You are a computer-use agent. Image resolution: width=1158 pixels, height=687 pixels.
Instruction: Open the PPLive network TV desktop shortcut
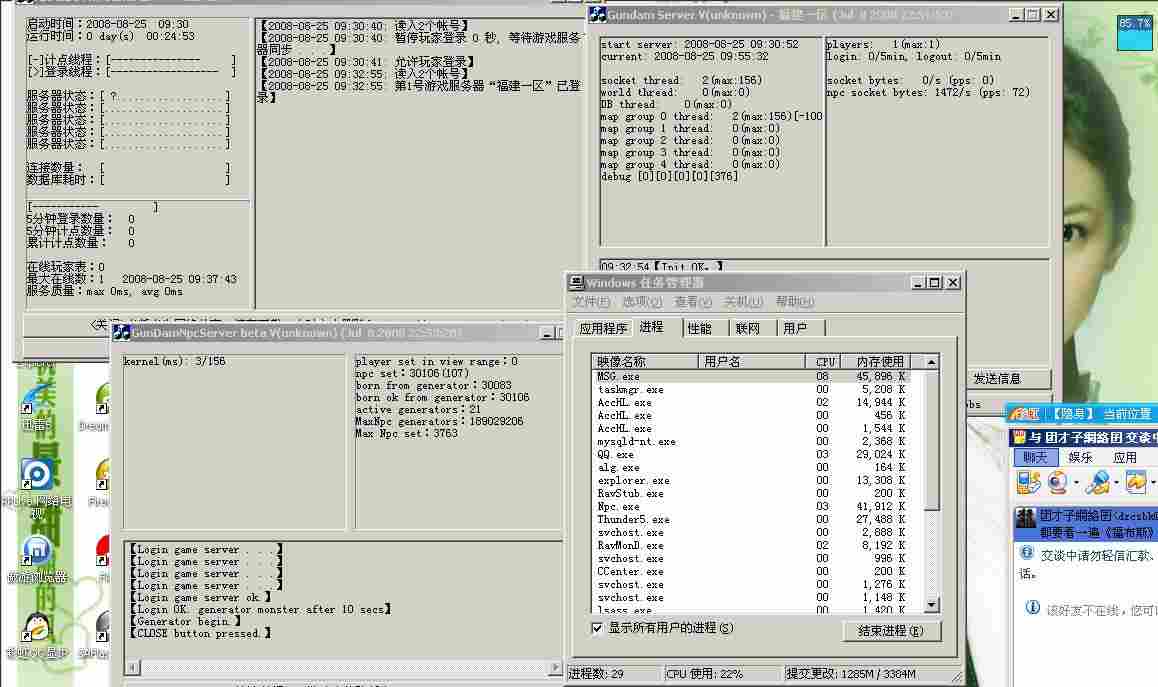pos(36,479)
